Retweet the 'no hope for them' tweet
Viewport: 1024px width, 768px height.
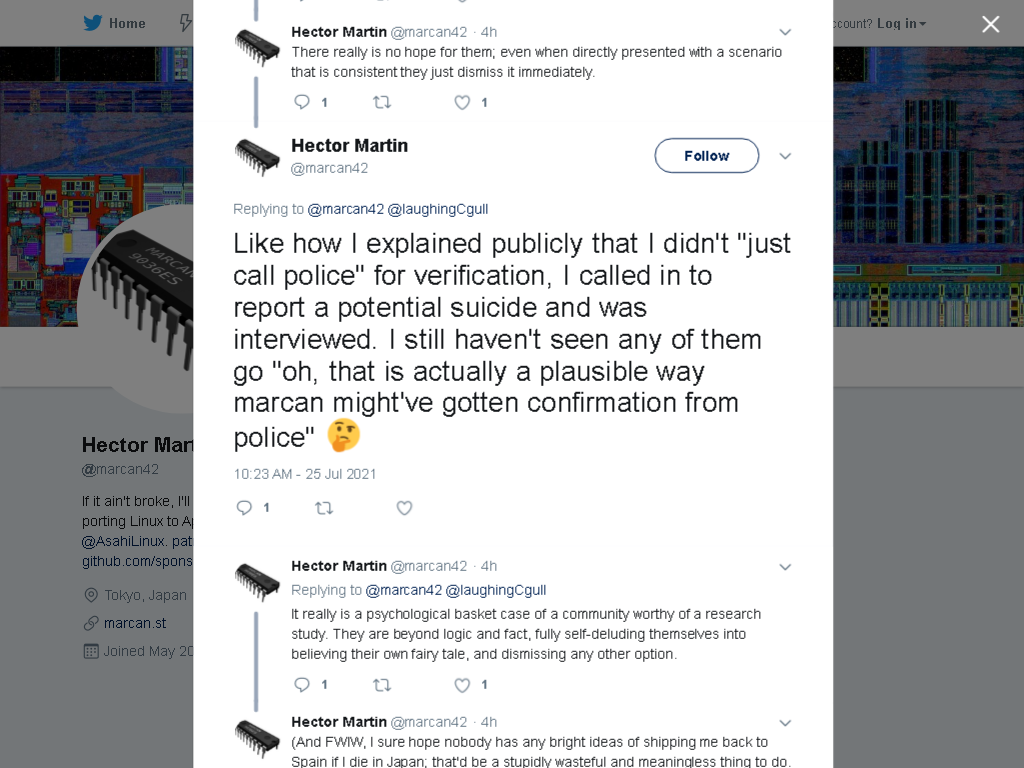[382, 103]
